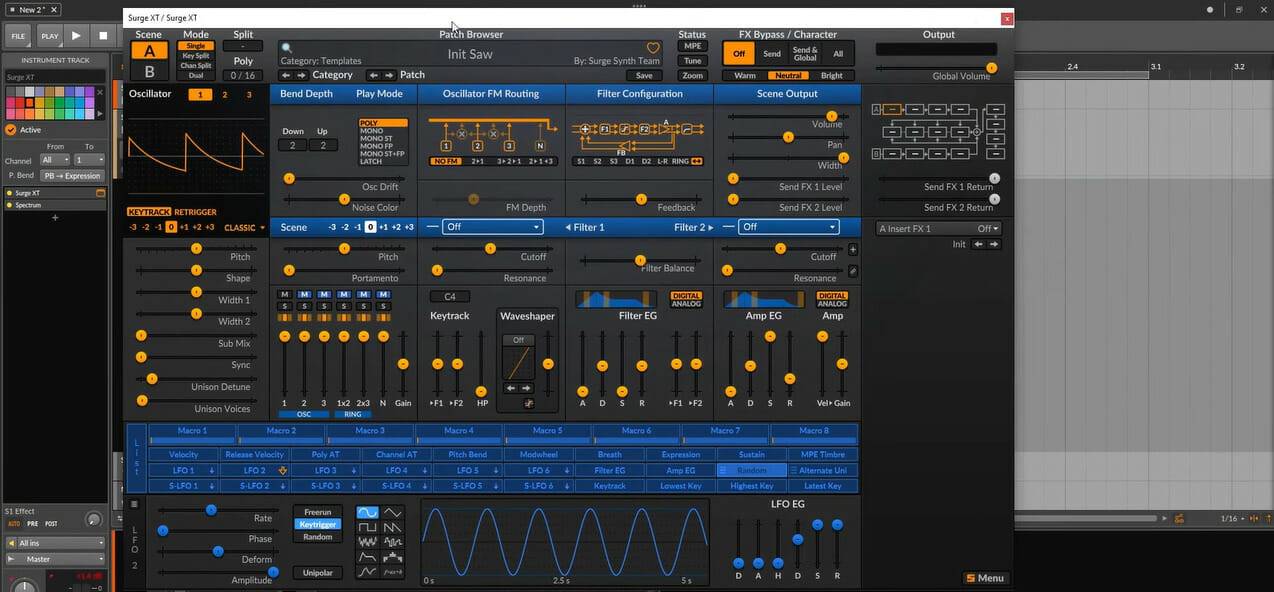Expand the A Insert FX 1 dropdown

pos(938,229)
